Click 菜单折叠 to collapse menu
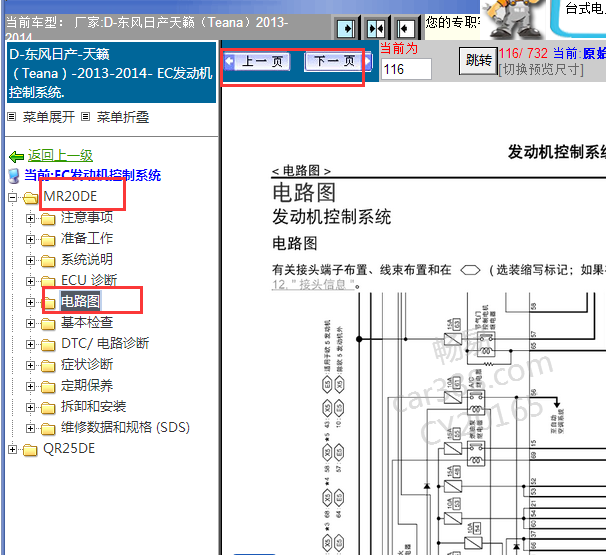606x555 pixels. pos(123,117)
